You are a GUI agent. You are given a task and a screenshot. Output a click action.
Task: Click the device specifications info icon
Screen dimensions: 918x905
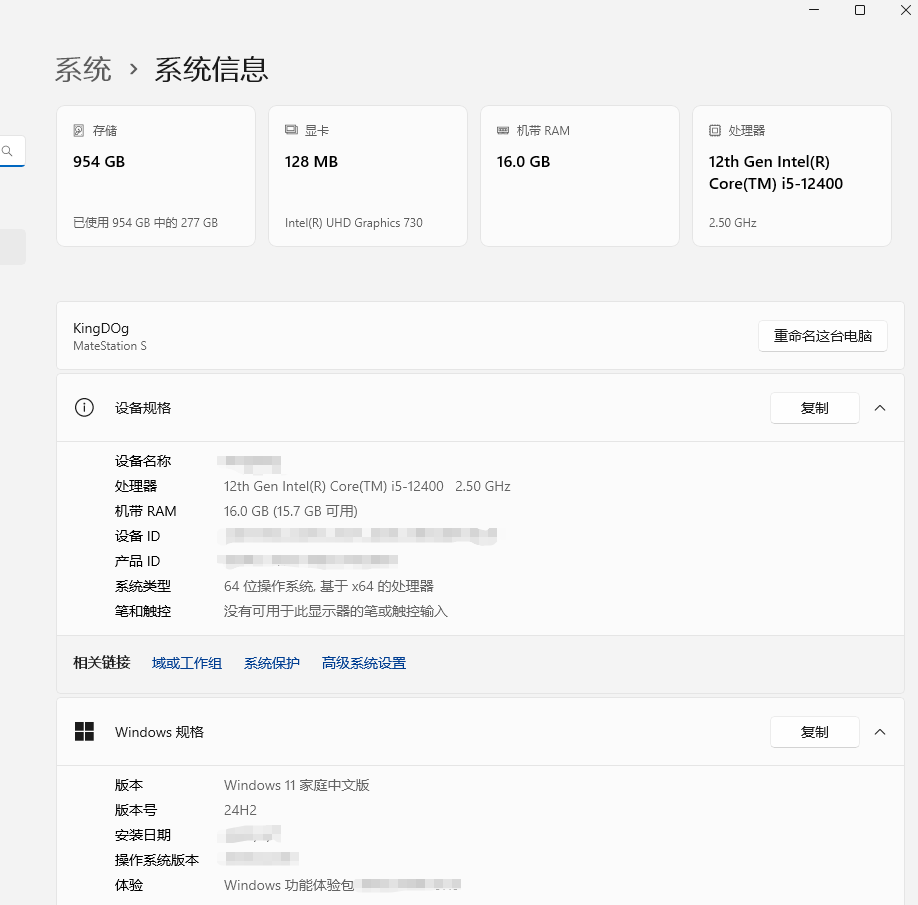(84, 407)
